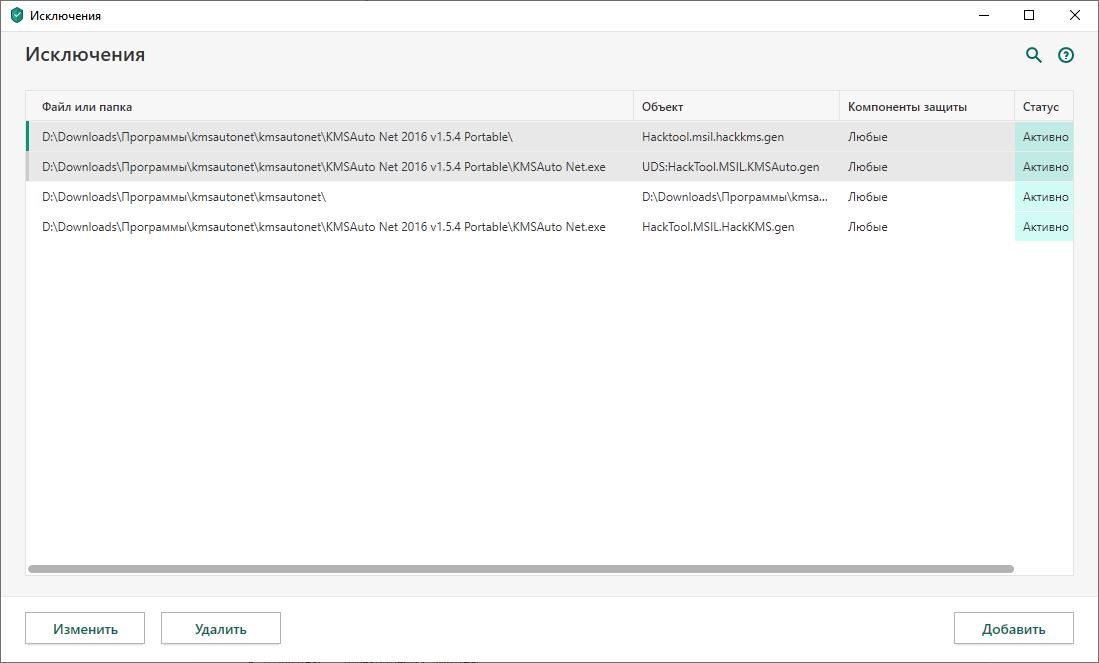Open search via magnifier icon
This screenshot has height=663, width=1099.
pos(1034,55)
